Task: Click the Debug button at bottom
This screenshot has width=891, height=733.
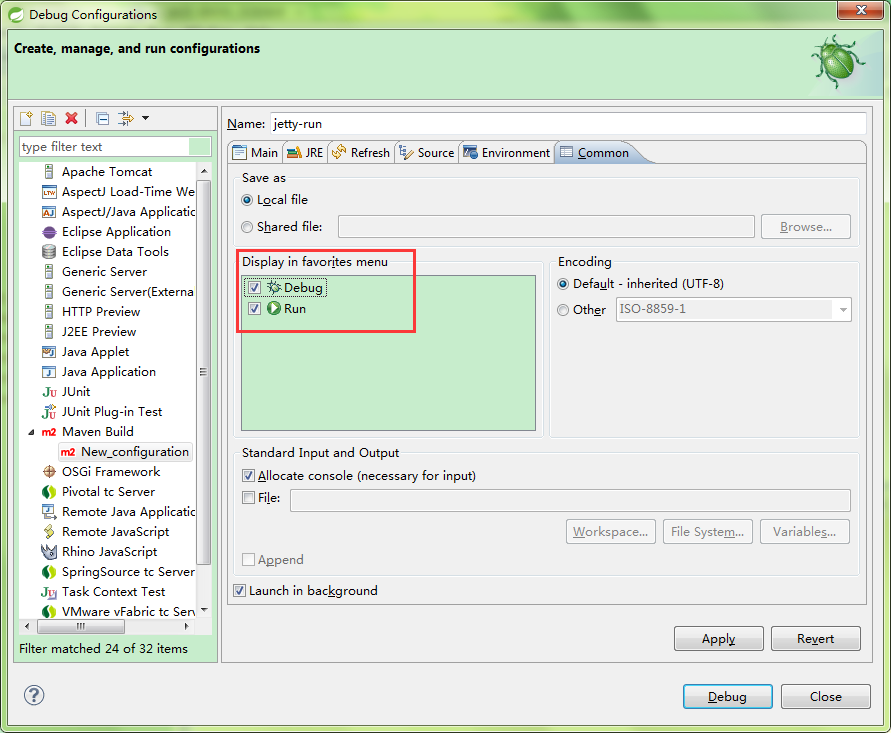Action: [x=727, y=697]
